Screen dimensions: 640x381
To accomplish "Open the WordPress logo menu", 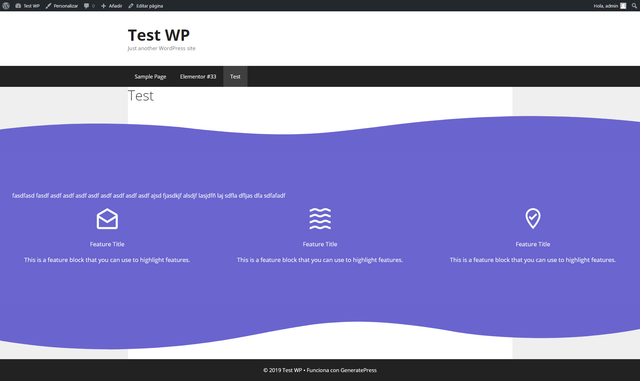I will point(6,6).
